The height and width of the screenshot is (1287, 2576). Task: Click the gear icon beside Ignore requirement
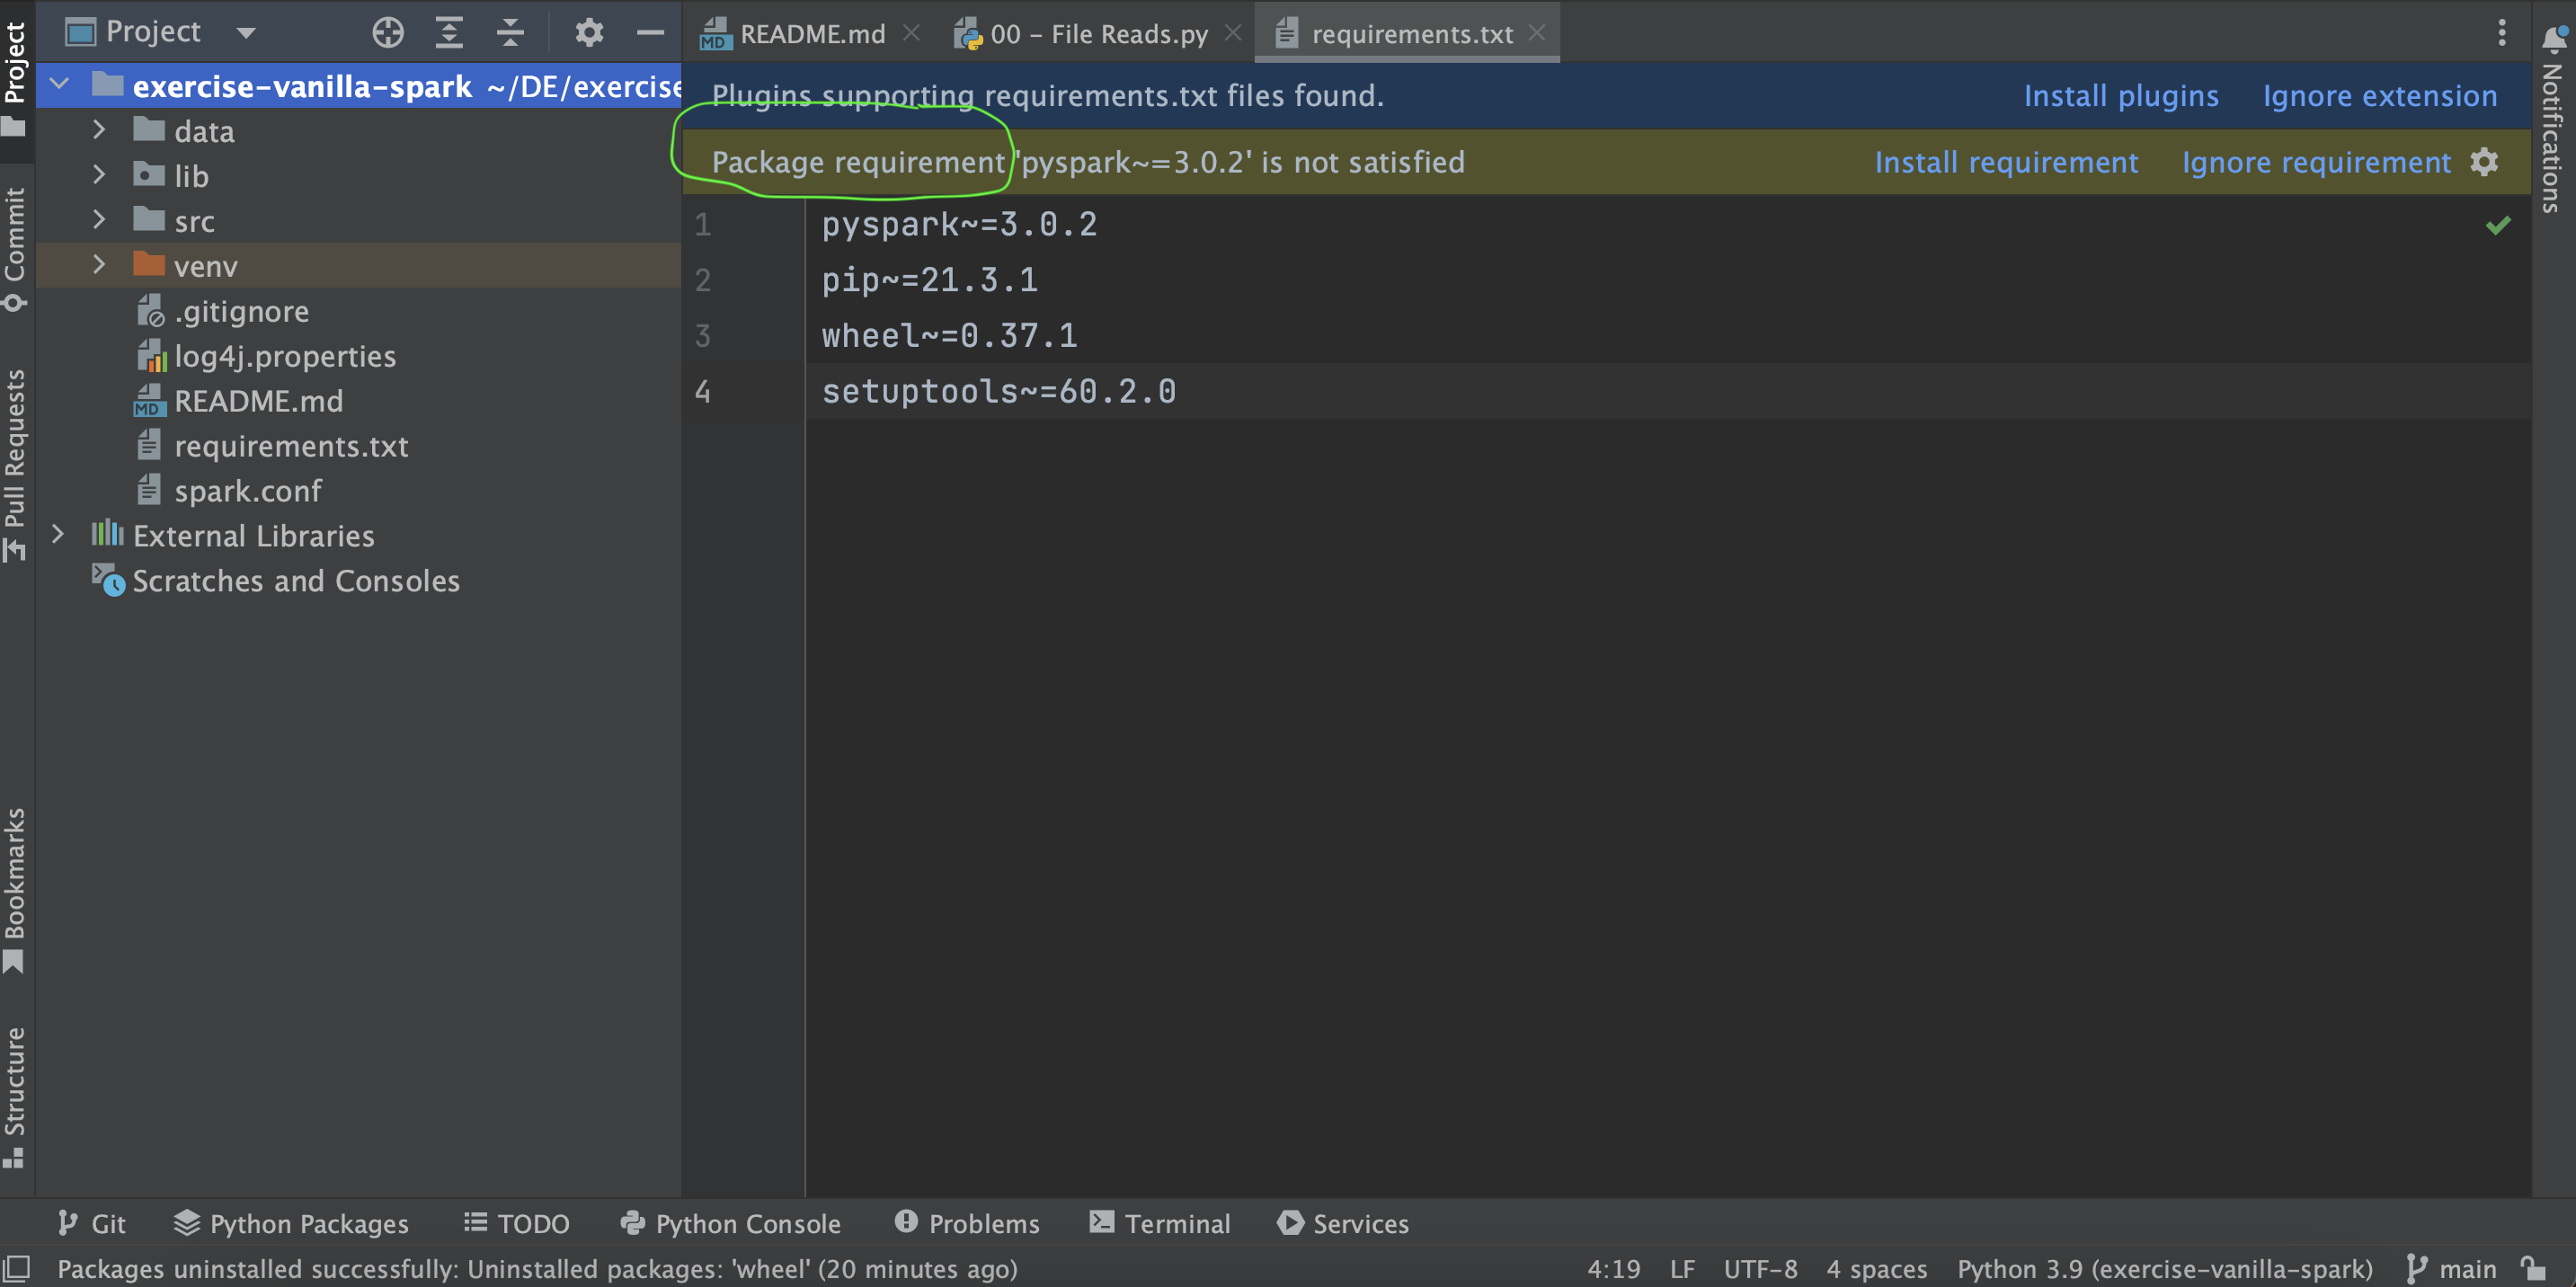tap(2484, 162)
